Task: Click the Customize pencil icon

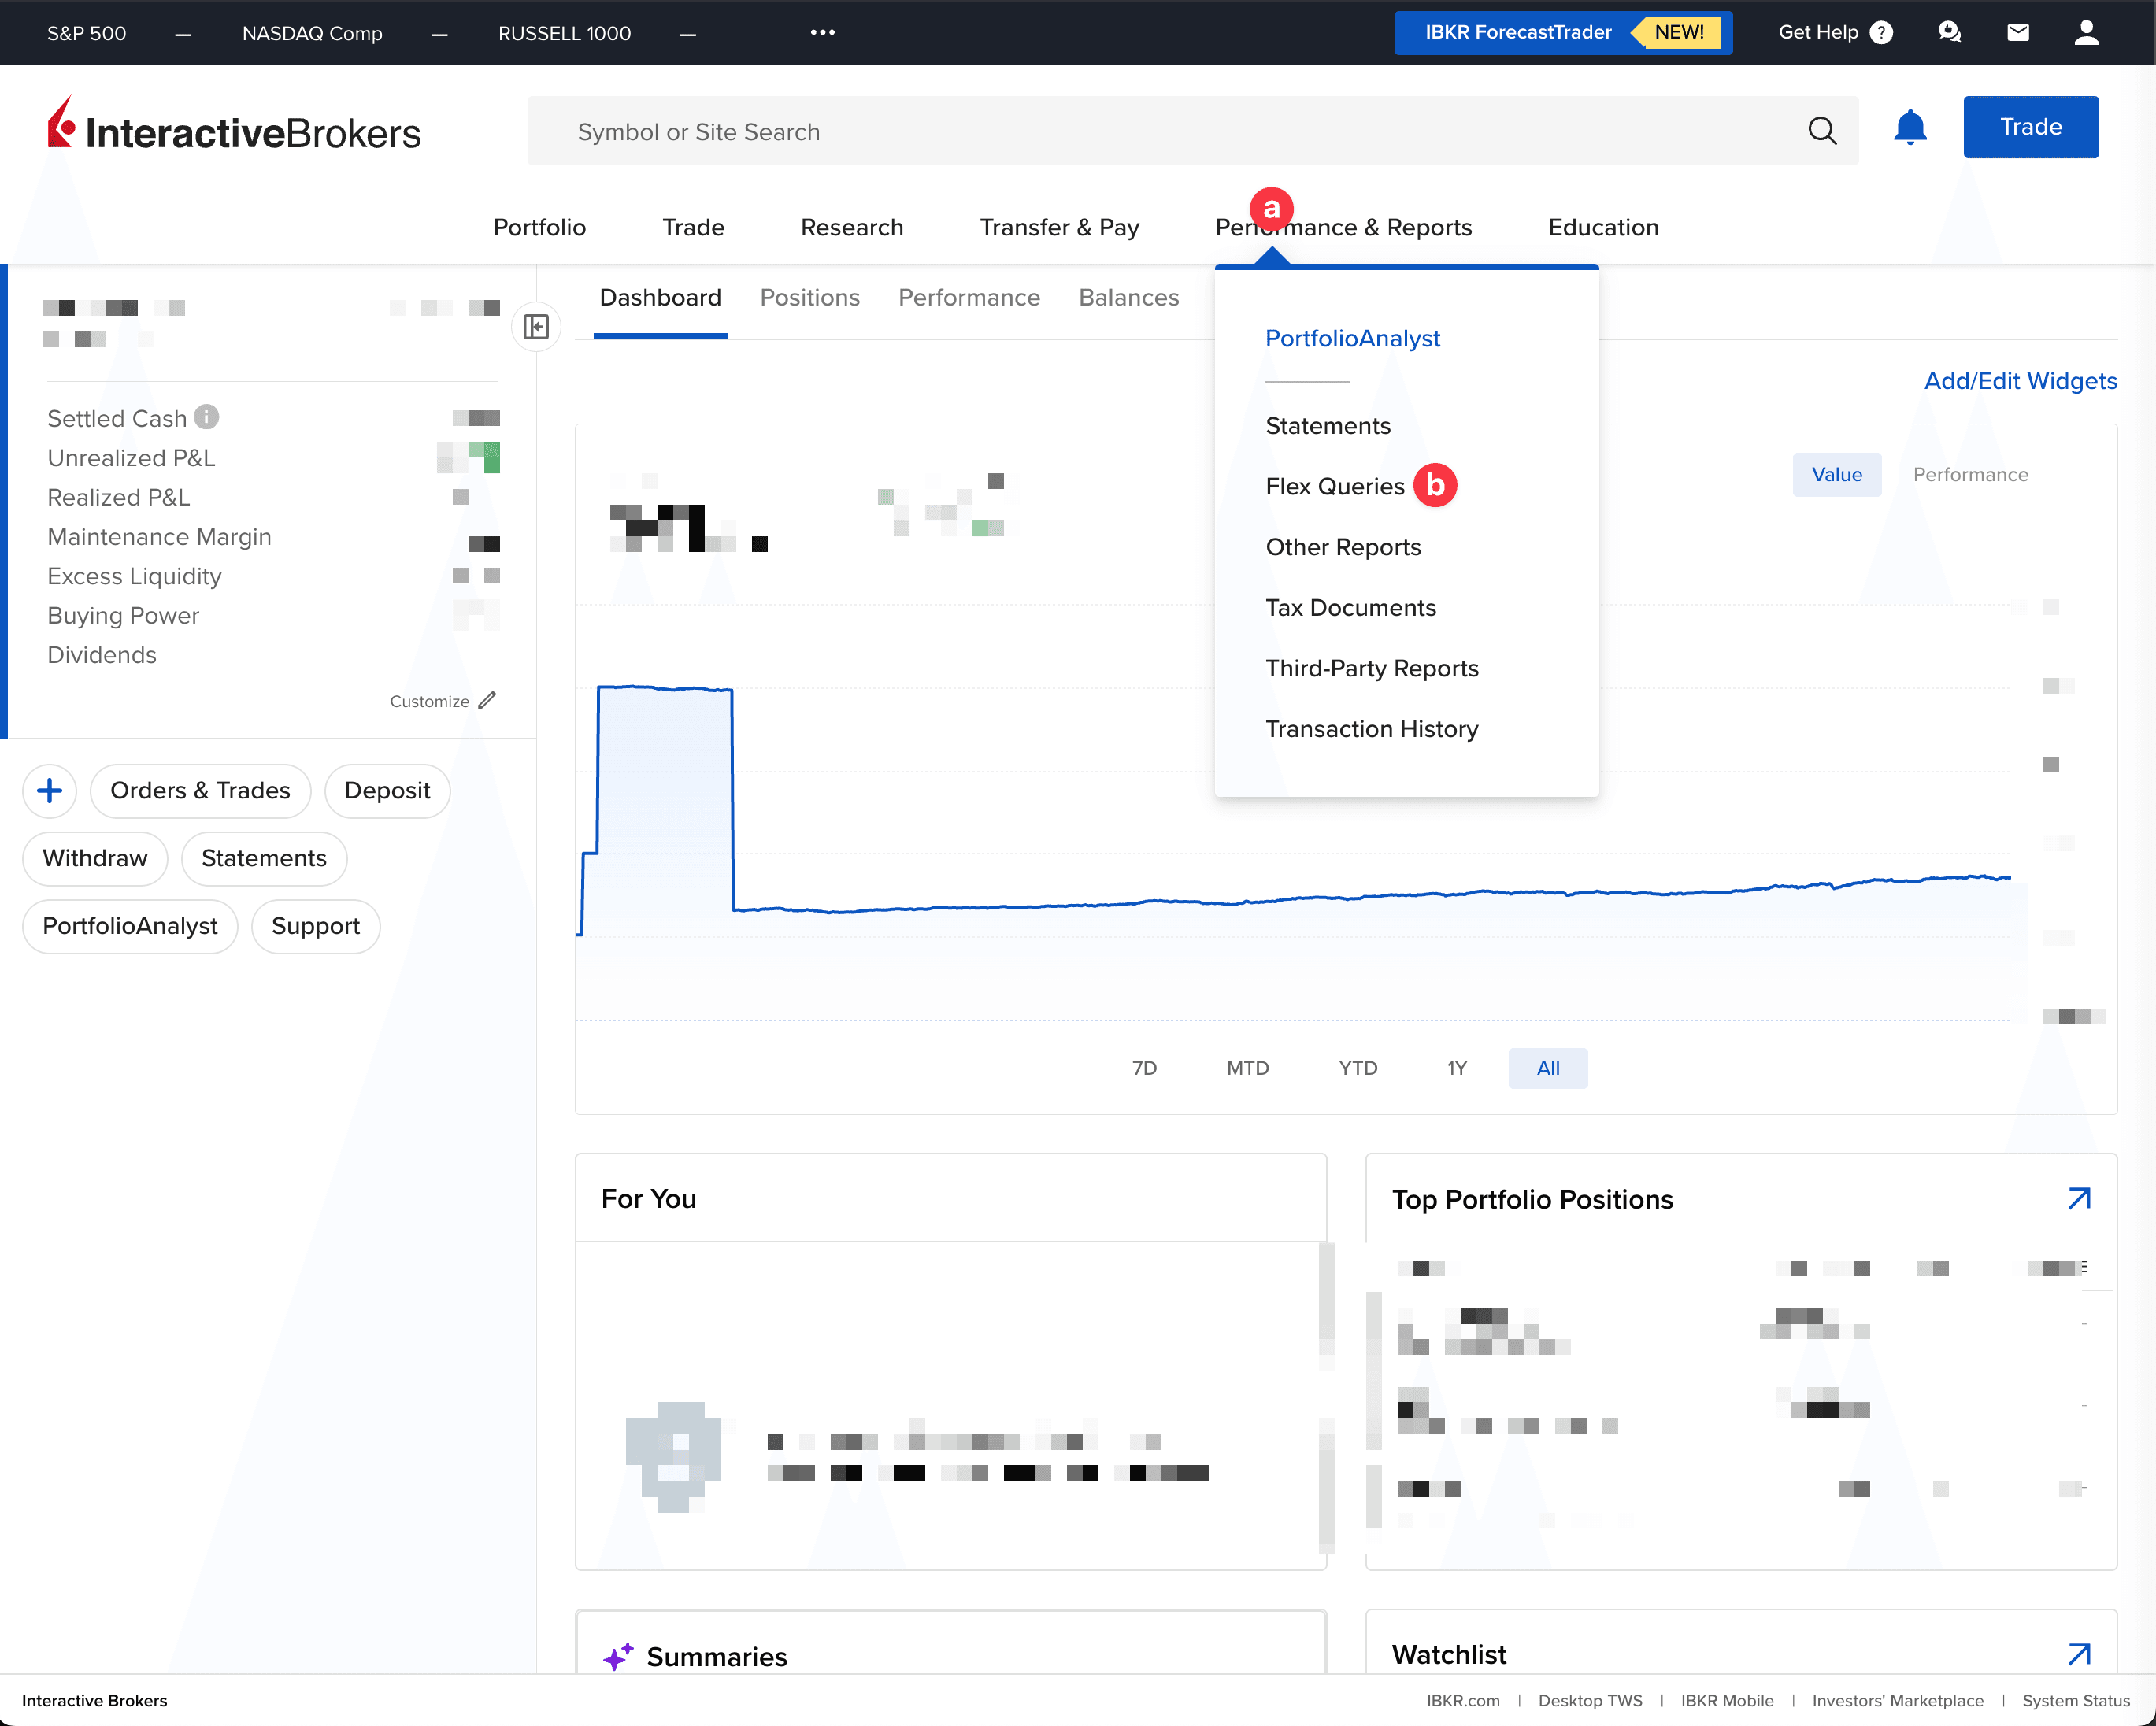Action: tap(487, 700)
